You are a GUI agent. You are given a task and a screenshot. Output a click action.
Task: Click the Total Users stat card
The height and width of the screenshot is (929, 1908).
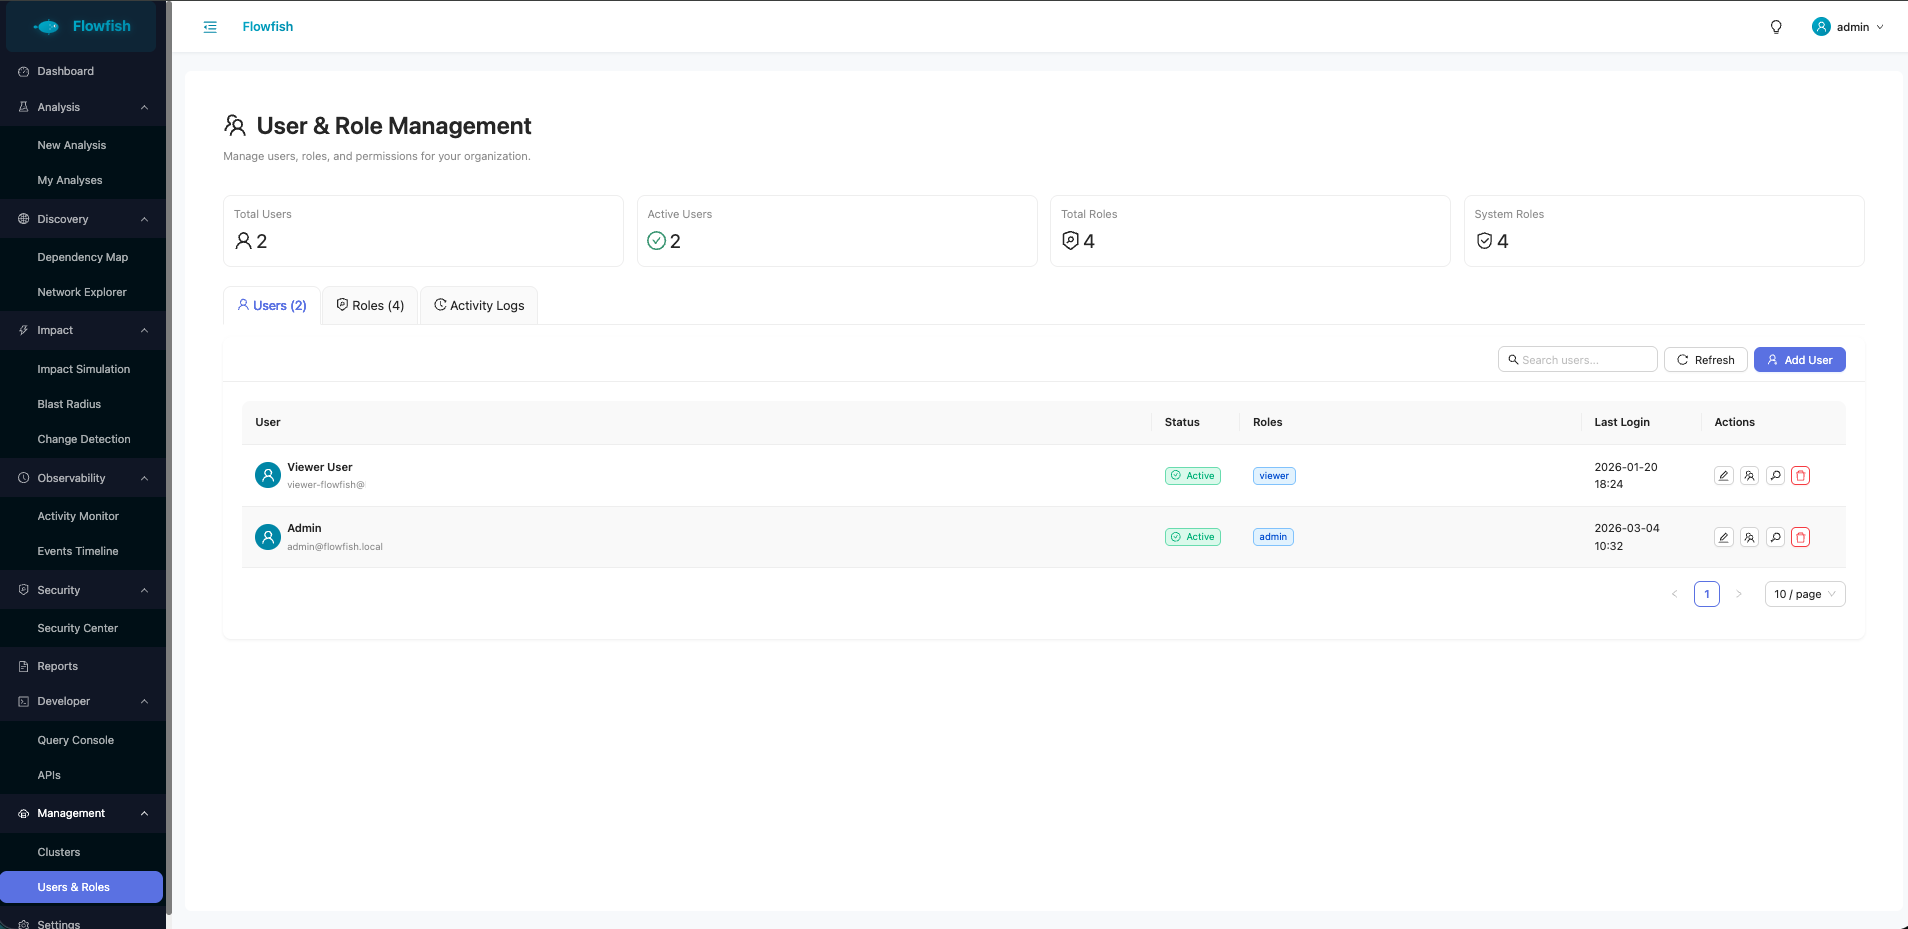[423, 231]
